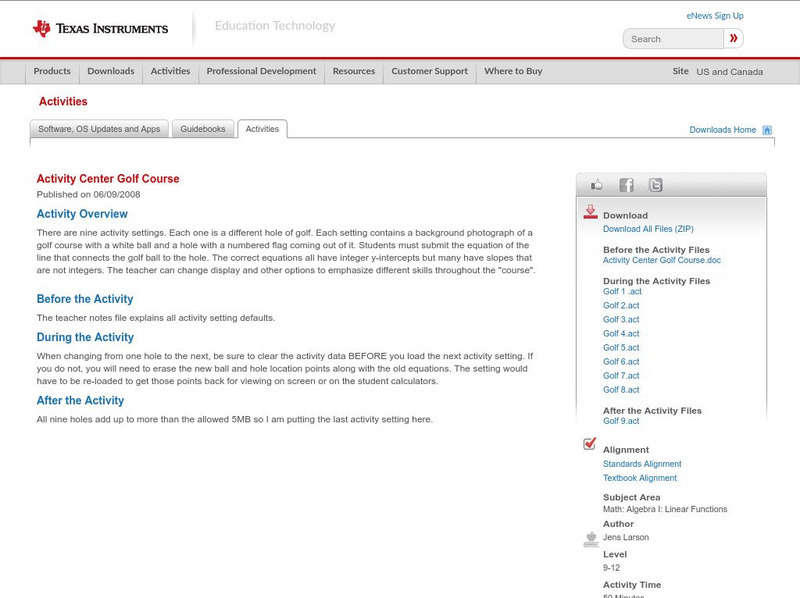Image resolution: width=800 pixels, height=598 pixels.
Task: Click the red Activities page heading
Action: tap(63, 102)
